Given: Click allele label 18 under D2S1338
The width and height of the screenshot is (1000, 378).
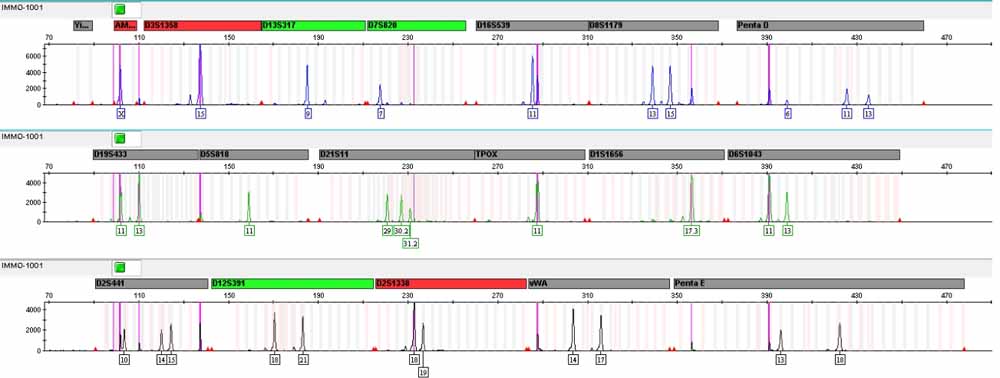Looking at the screenshot, I should (x=415, y=360).
